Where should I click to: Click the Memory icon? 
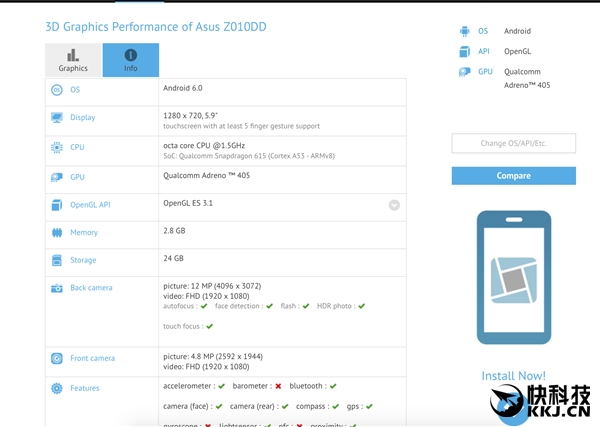(57, 232)
